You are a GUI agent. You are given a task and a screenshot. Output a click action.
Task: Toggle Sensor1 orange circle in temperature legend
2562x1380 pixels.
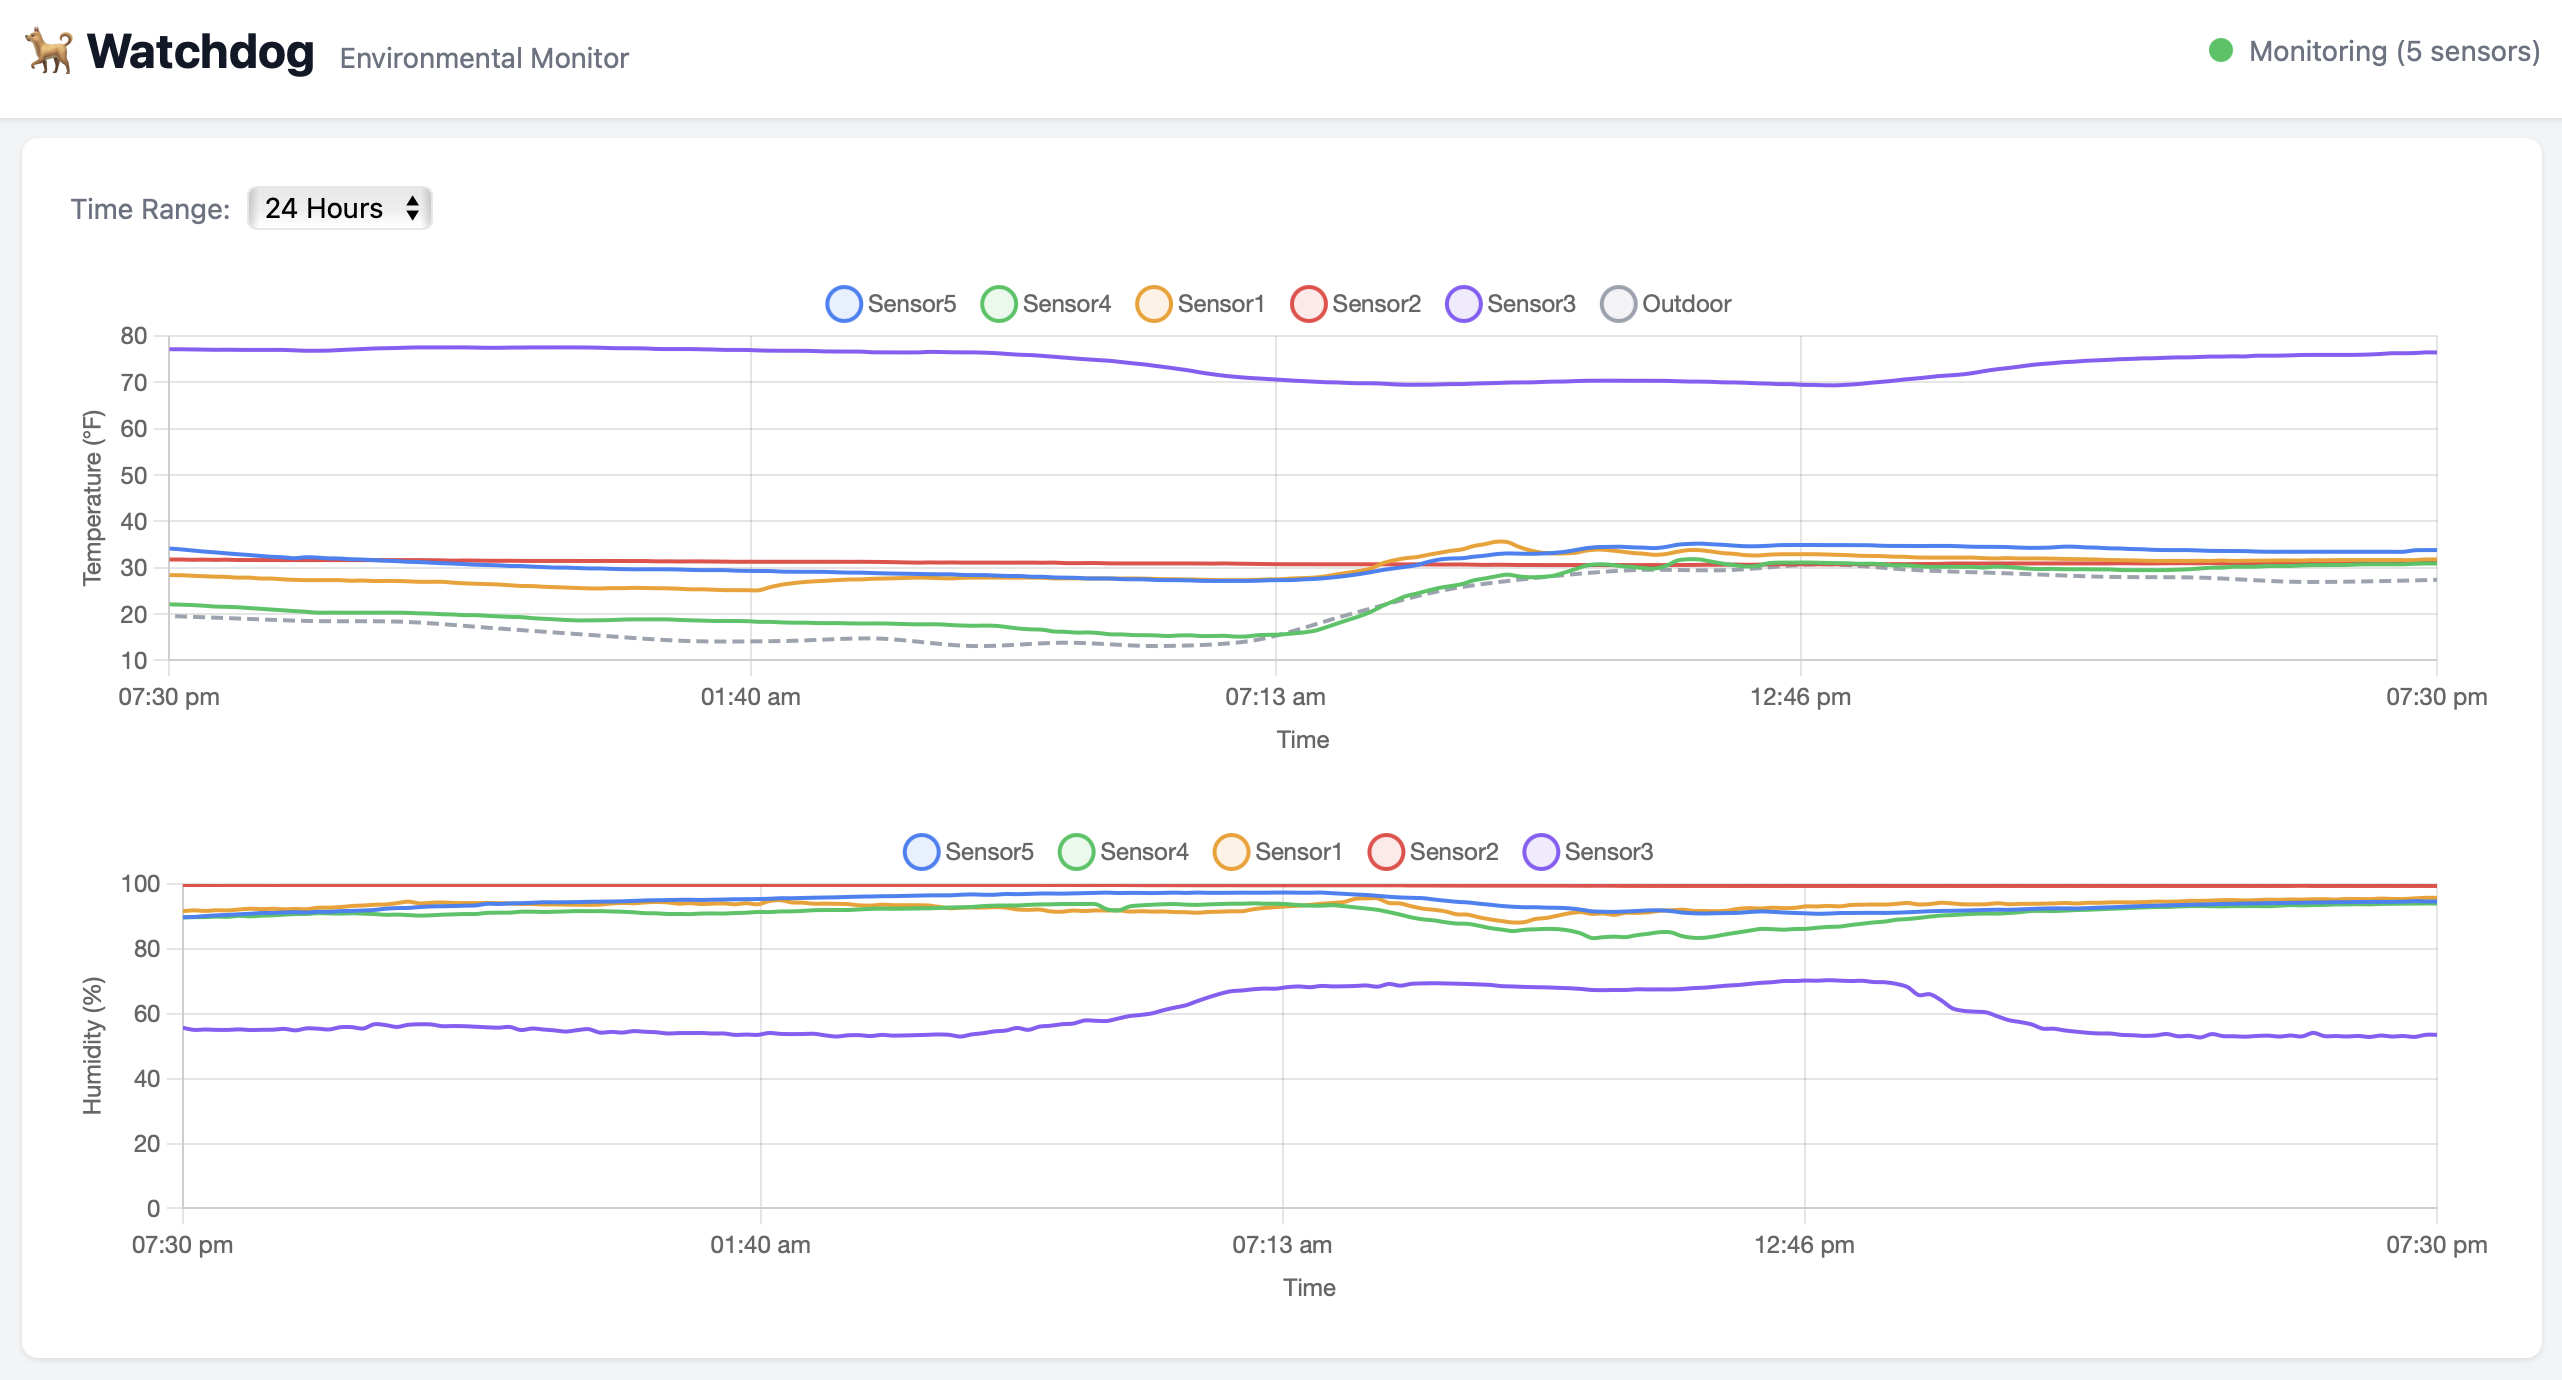1153,304
